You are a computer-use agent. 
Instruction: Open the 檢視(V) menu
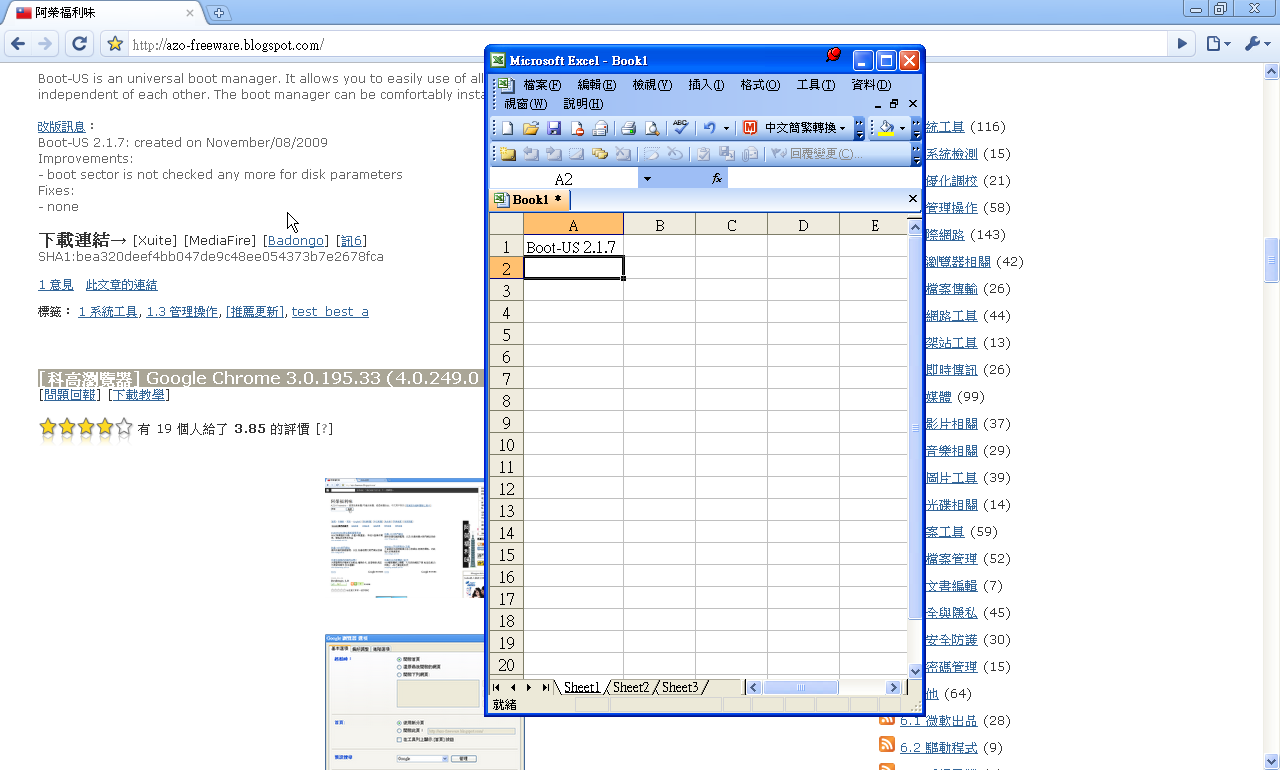[652, 85]
